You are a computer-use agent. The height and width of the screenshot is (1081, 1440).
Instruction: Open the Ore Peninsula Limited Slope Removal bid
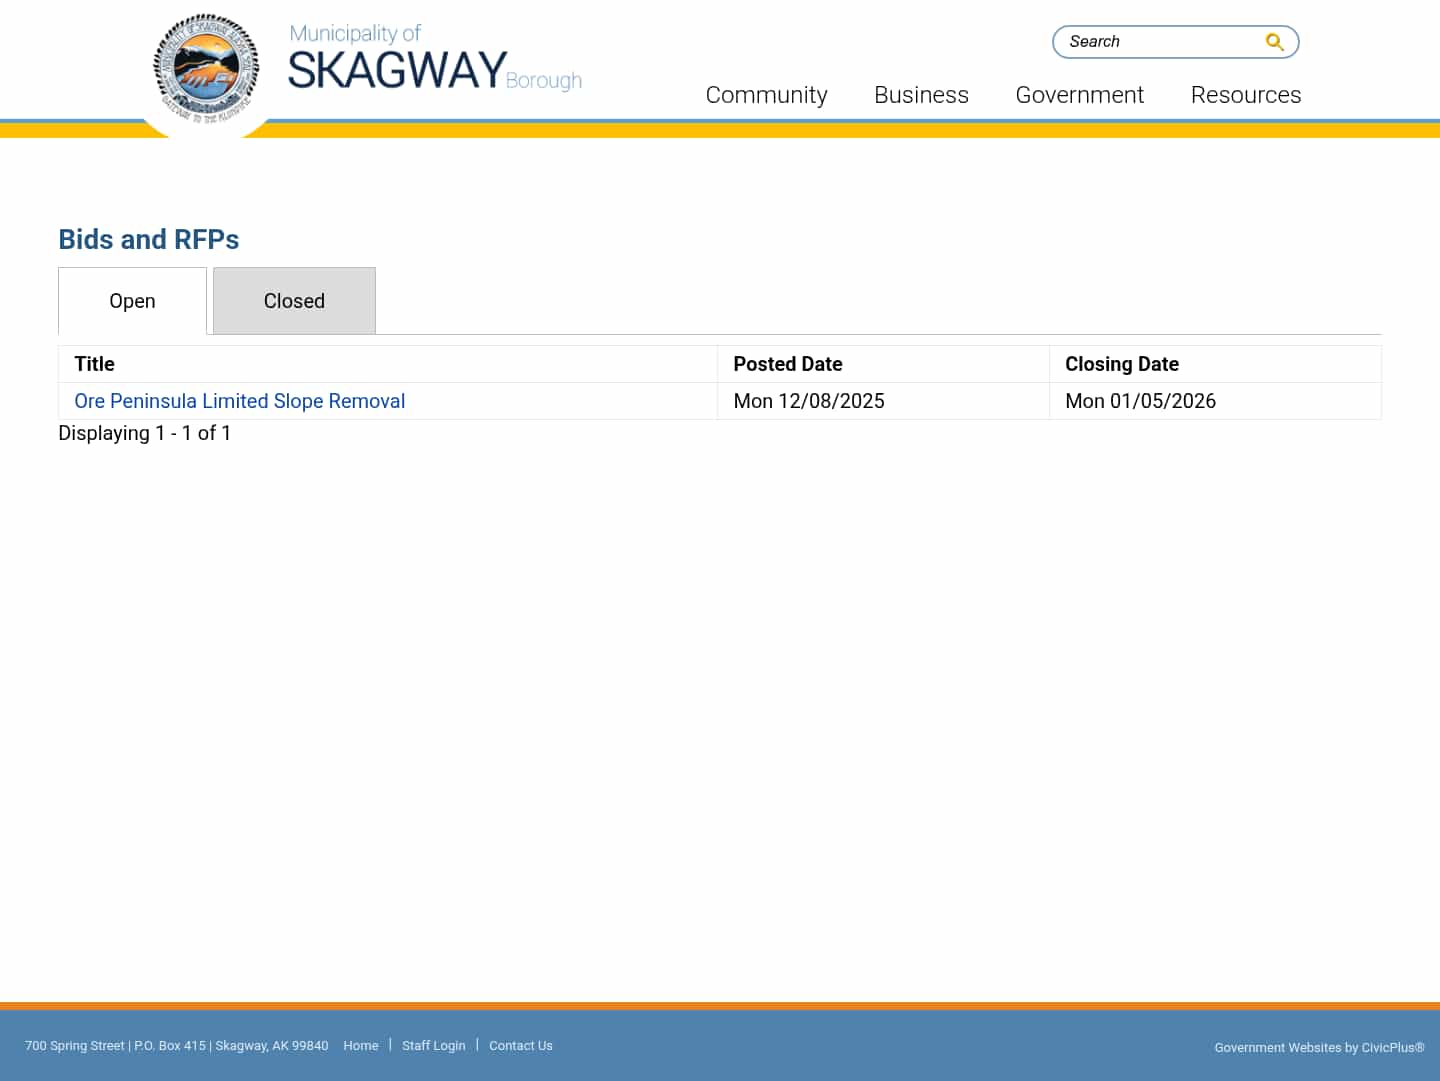tap(239, 401)
